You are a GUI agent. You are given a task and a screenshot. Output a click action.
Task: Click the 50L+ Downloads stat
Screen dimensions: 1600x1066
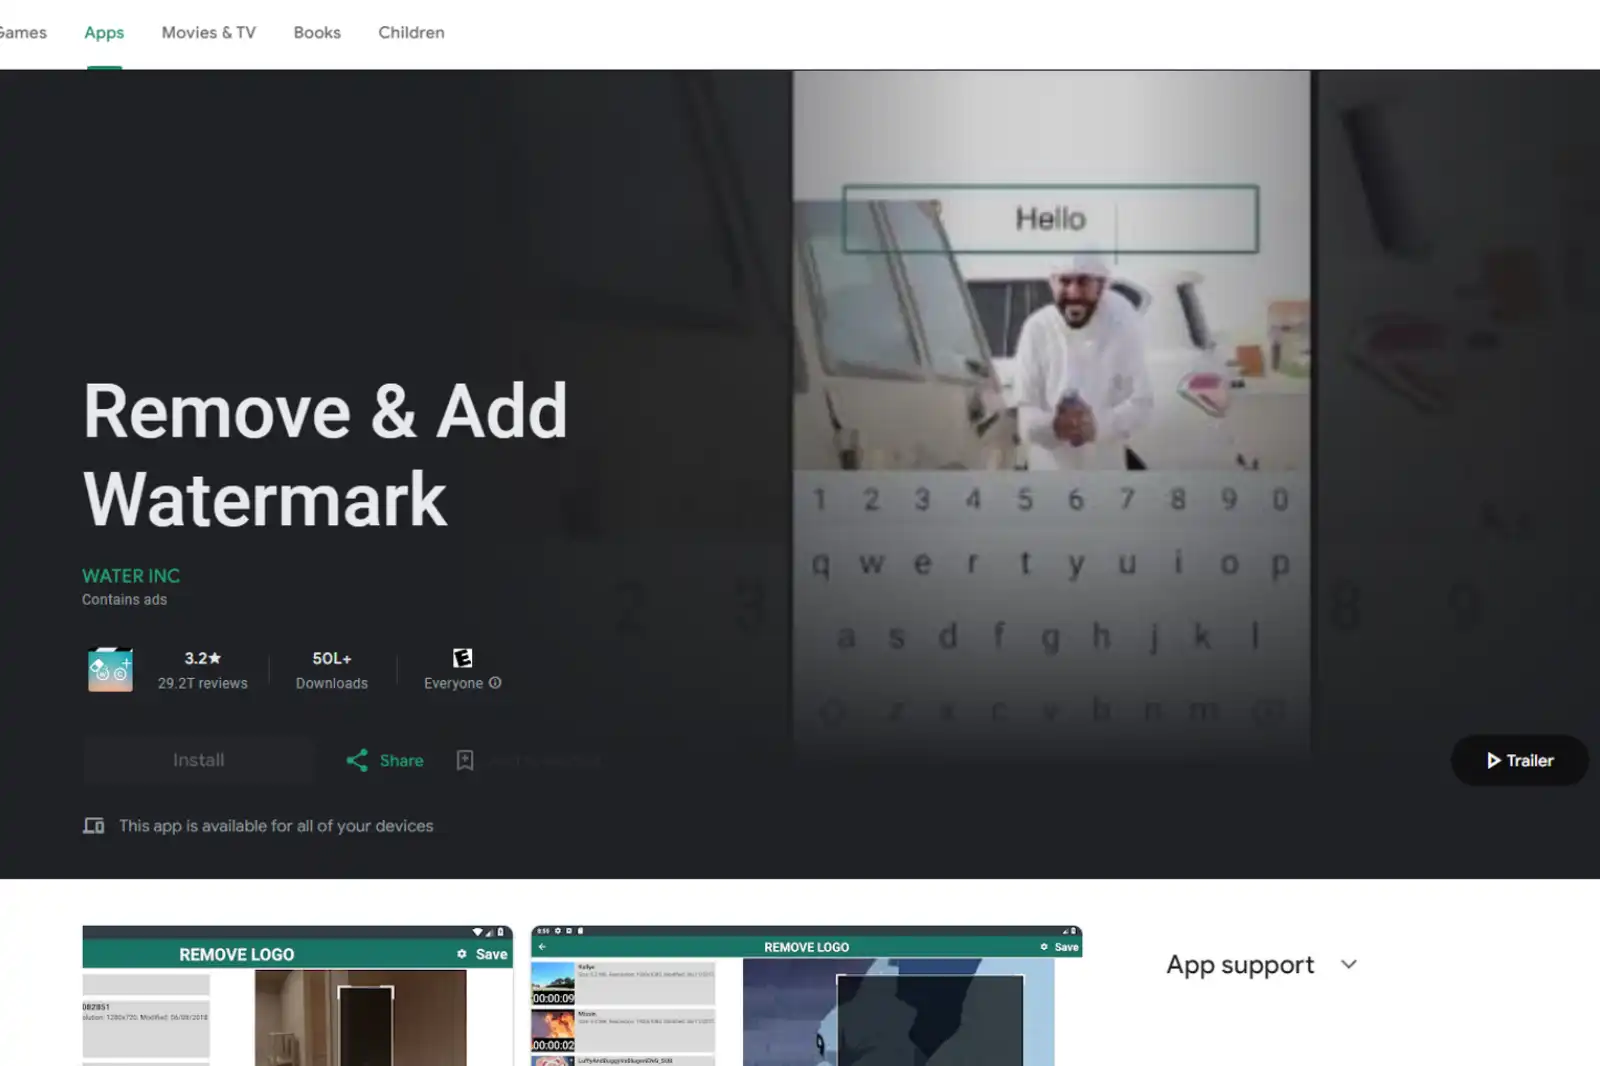coord(332,670)
